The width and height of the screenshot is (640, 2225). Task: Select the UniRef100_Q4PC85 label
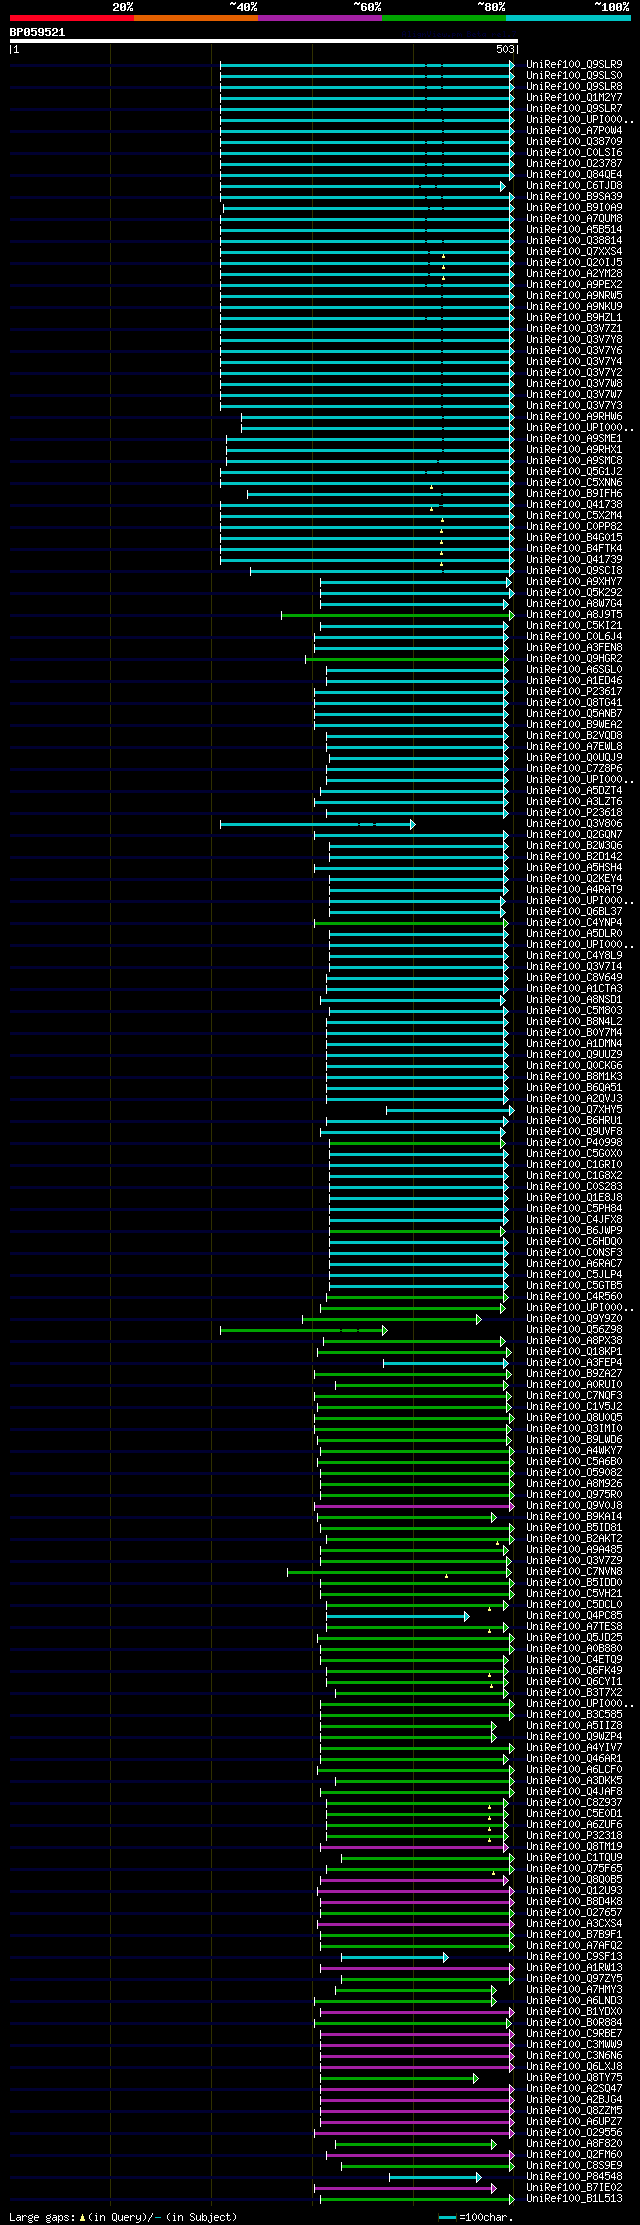coord(574,1615)
